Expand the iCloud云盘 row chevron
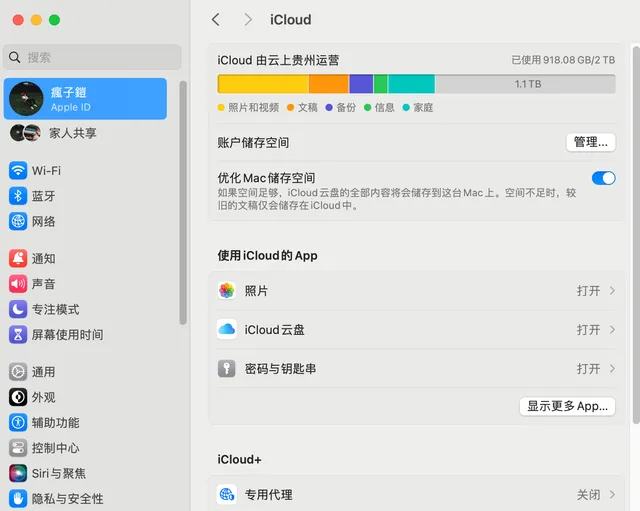The image size is (640, 511). (x=612, y=329)
